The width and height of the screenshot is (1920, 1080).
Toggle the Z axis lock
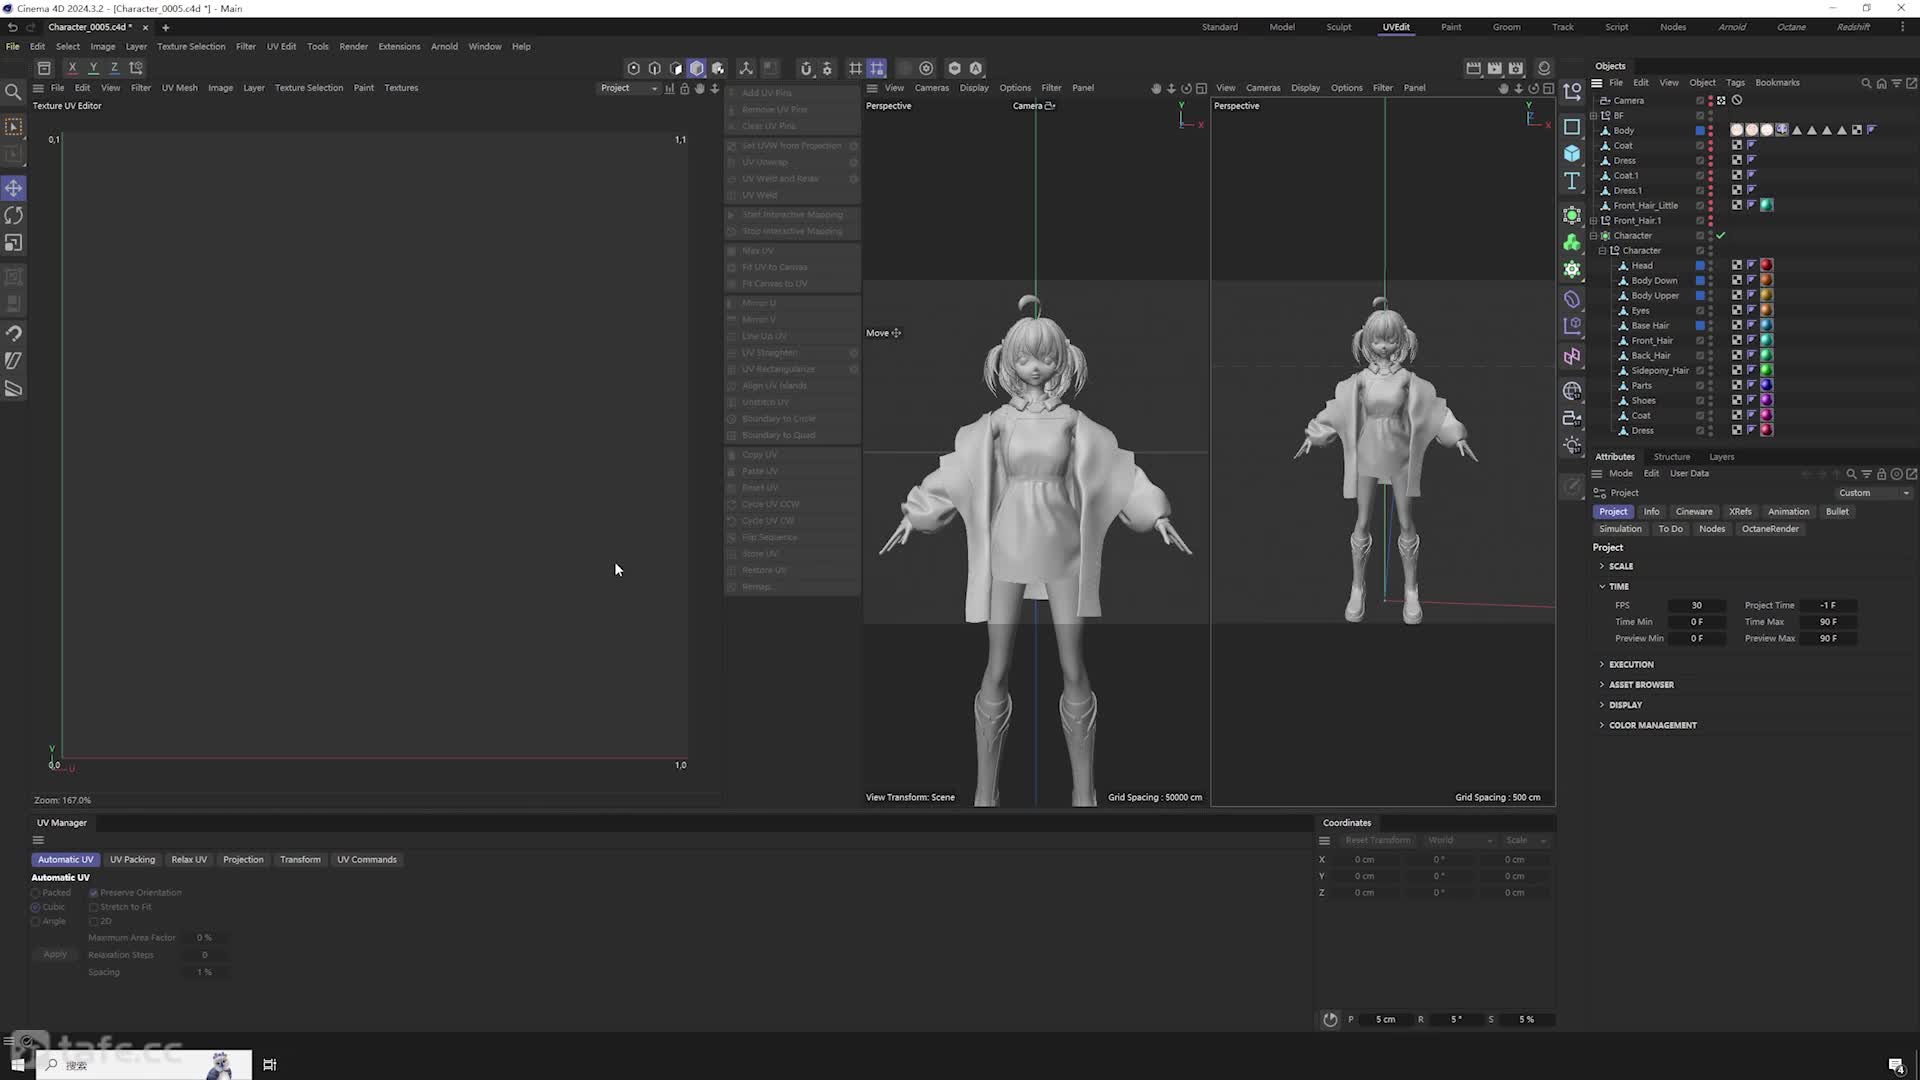point(114,68)
